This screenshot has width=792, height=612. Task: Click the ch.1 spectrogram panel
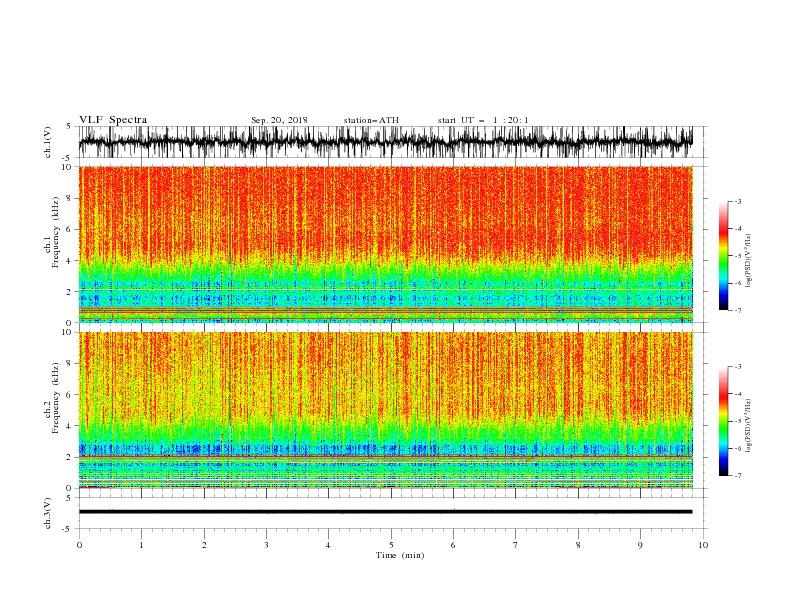pyautogui.click(x=385, y=244)
